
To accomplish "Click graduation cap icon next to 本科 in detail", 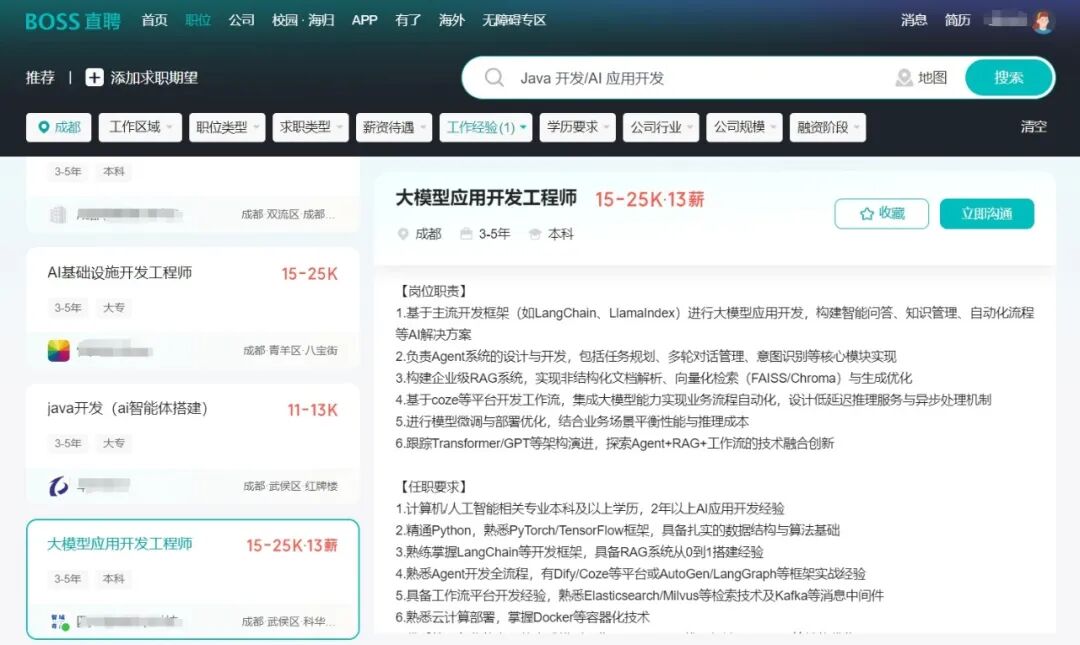I will tap(534, 234).
